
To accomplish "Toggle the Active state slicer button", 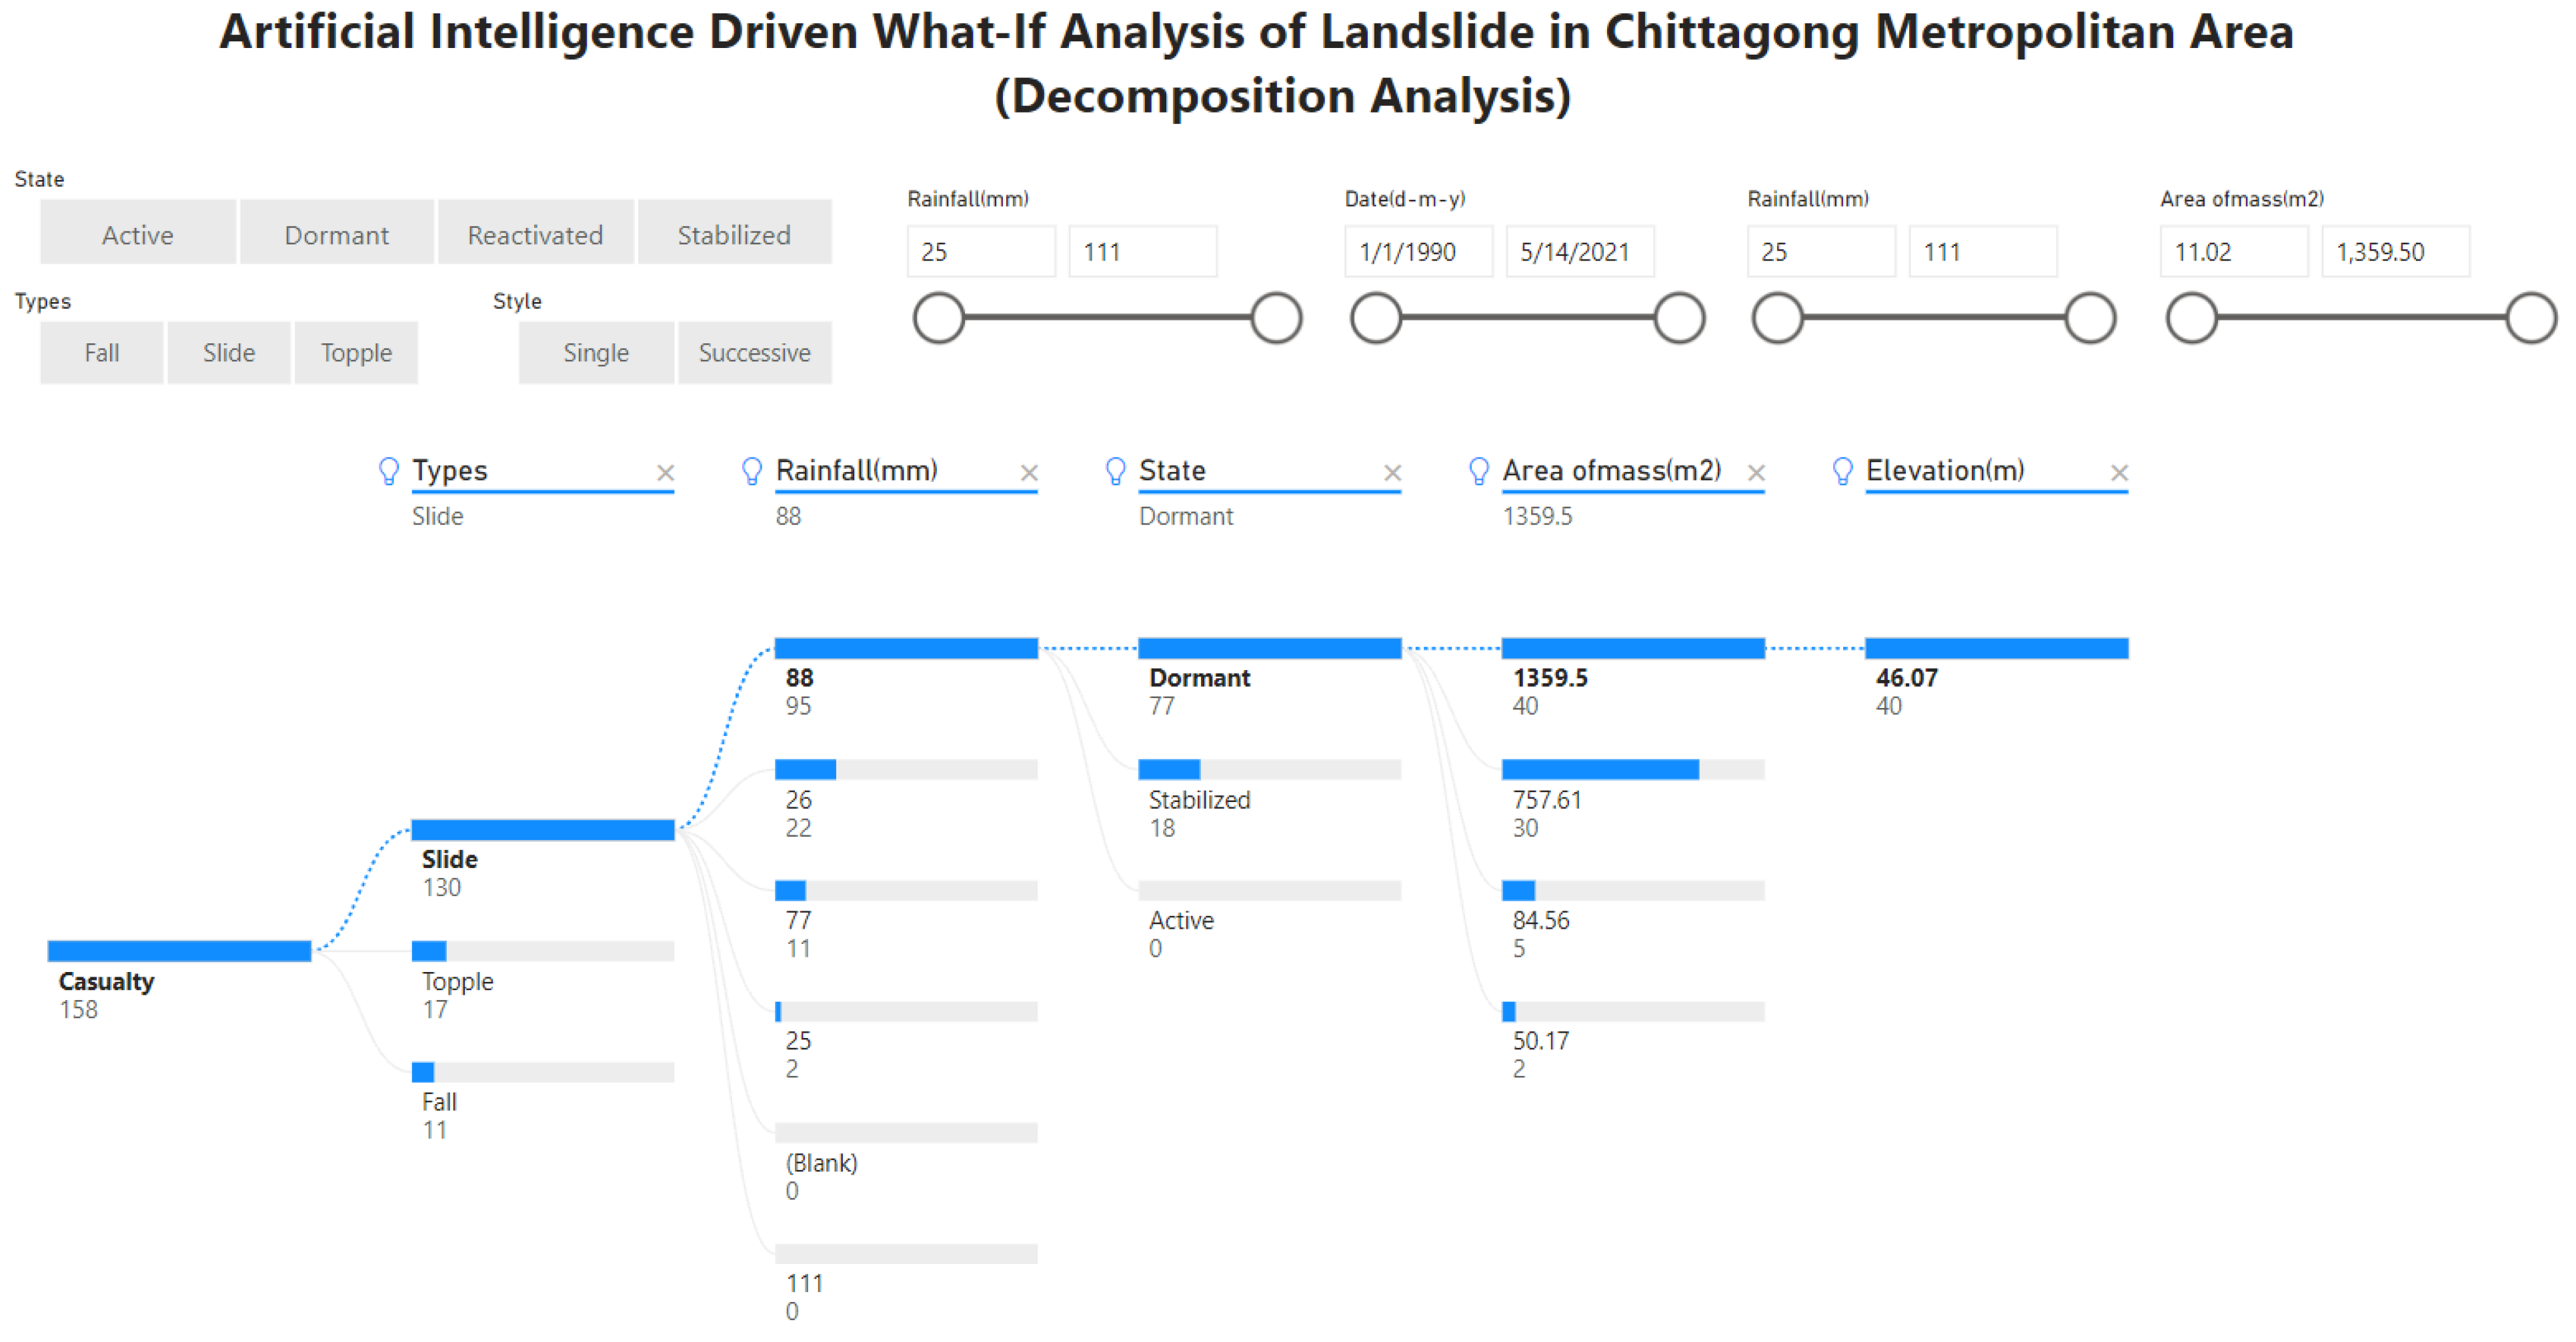I will pyautogui.click(x=138, y=234).
